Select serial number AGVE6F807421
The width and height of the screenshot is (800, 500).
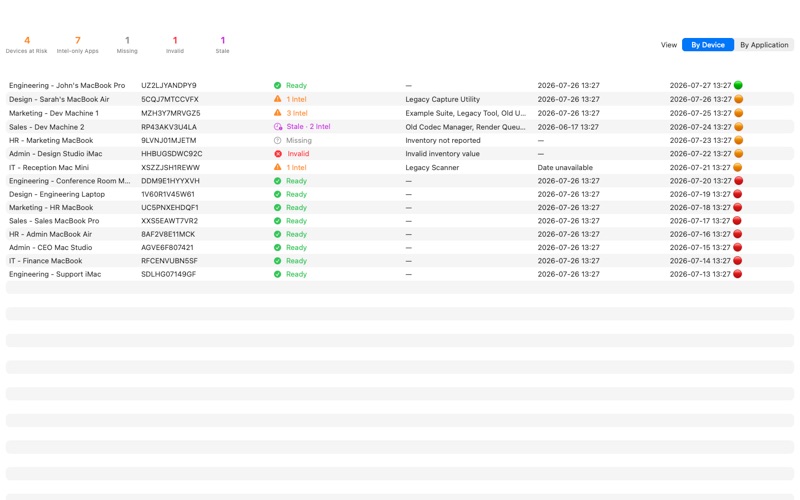[167, 247]
